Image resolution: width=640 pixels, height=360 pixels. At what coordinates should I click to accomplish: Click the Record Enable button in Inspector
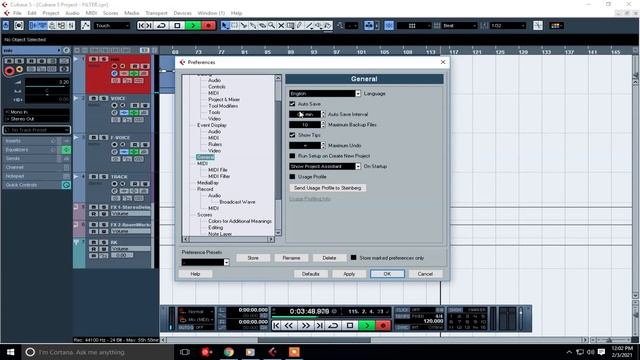(9, 71)
